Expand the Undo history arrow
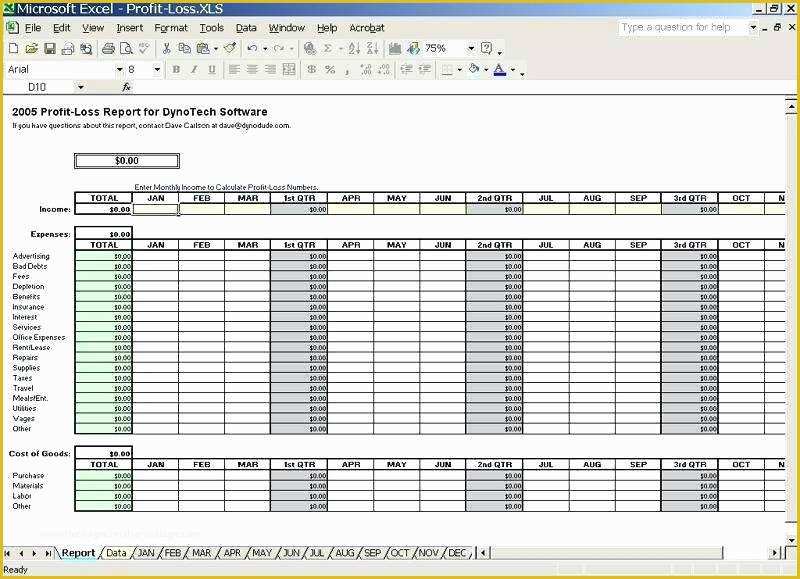800x579 pixels. tap(265, 49)
